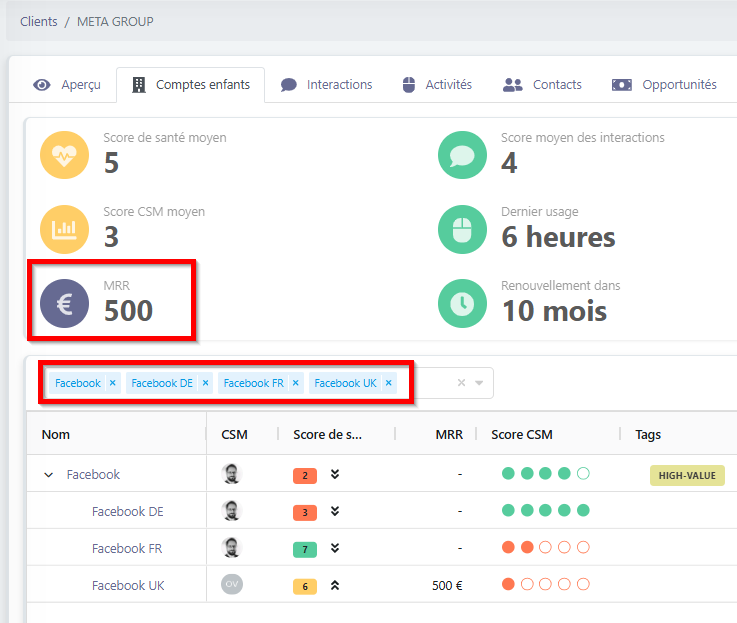Clear all selected account filters

[x=461, y=383]
